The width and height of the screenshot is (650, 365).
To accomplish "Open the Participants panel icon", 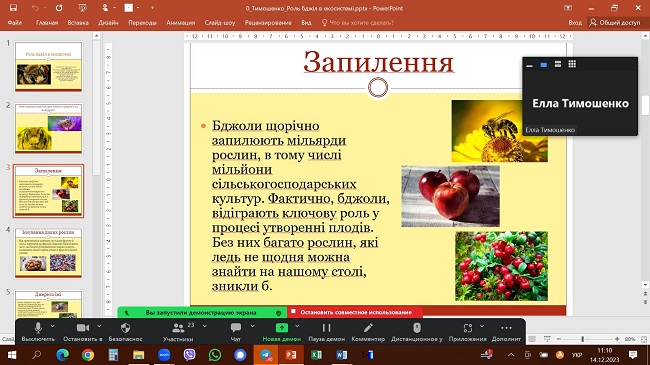I will 178,328.
